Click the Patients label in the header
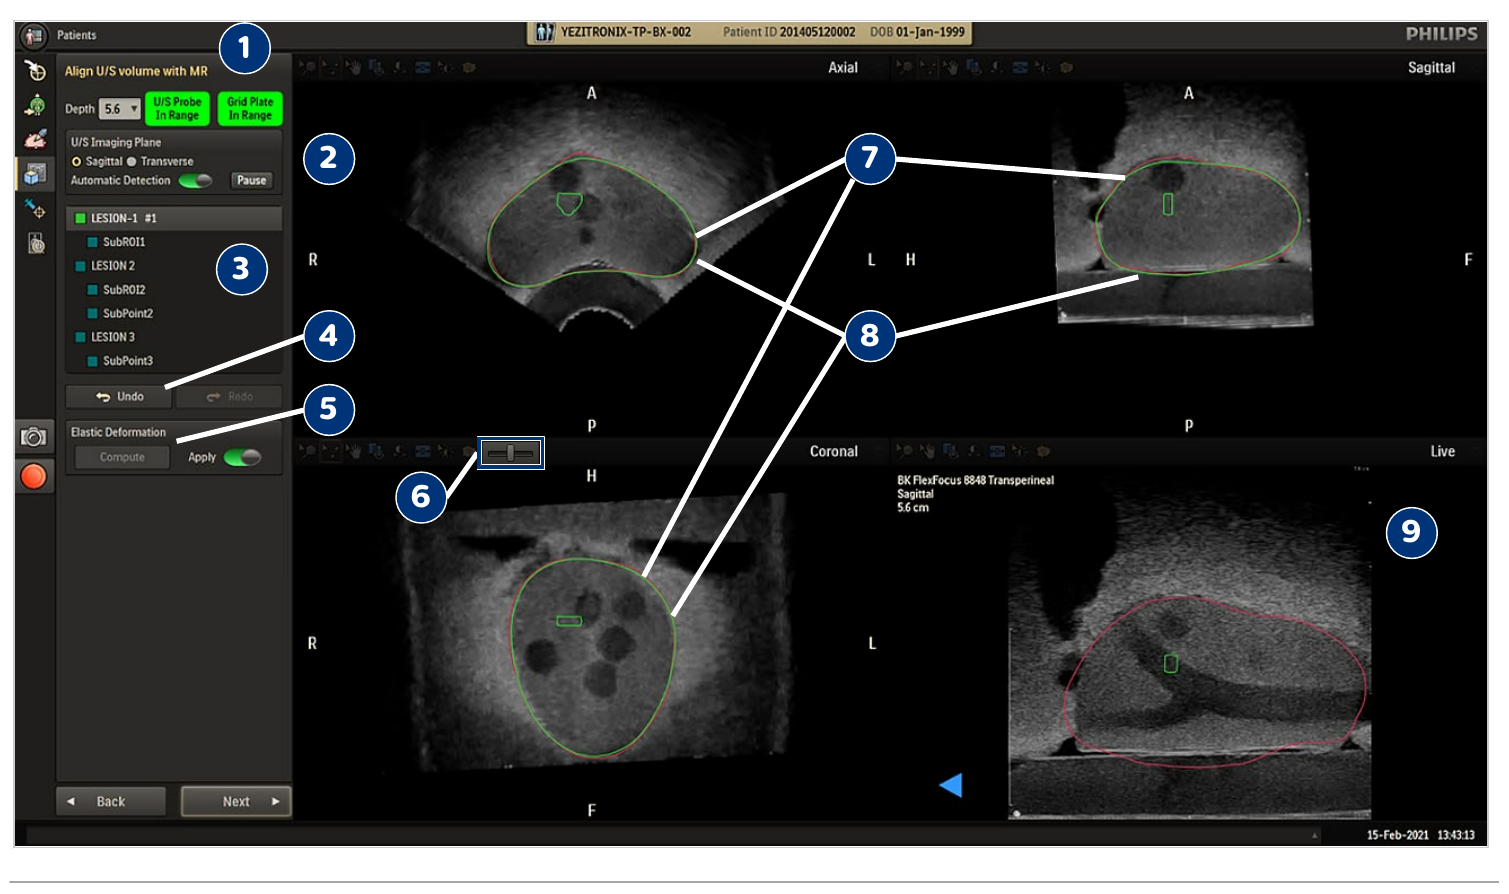This screenshot has width=1509, height=894. [77, 36]
